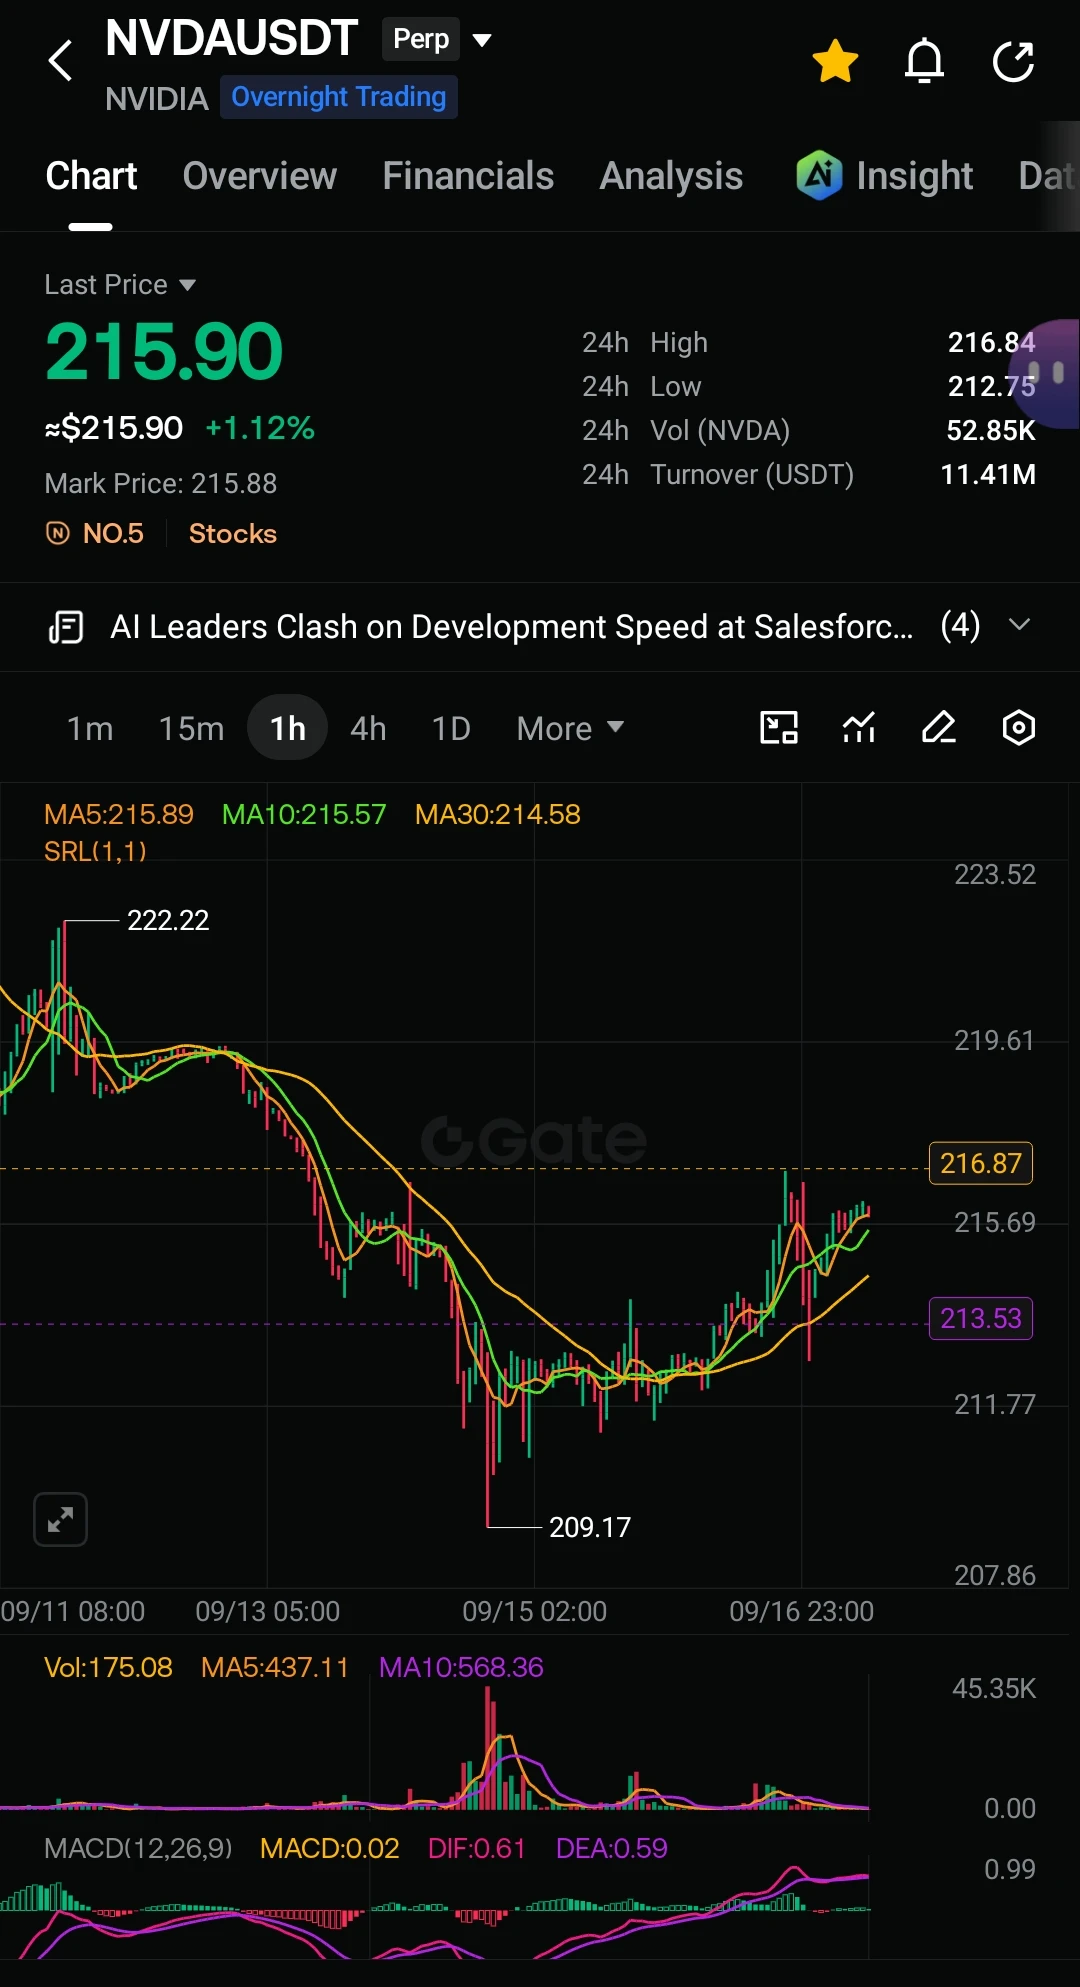Select the 1h timeframe
Viewport: 1080px width, 1987px height.
tap(287, 728)
